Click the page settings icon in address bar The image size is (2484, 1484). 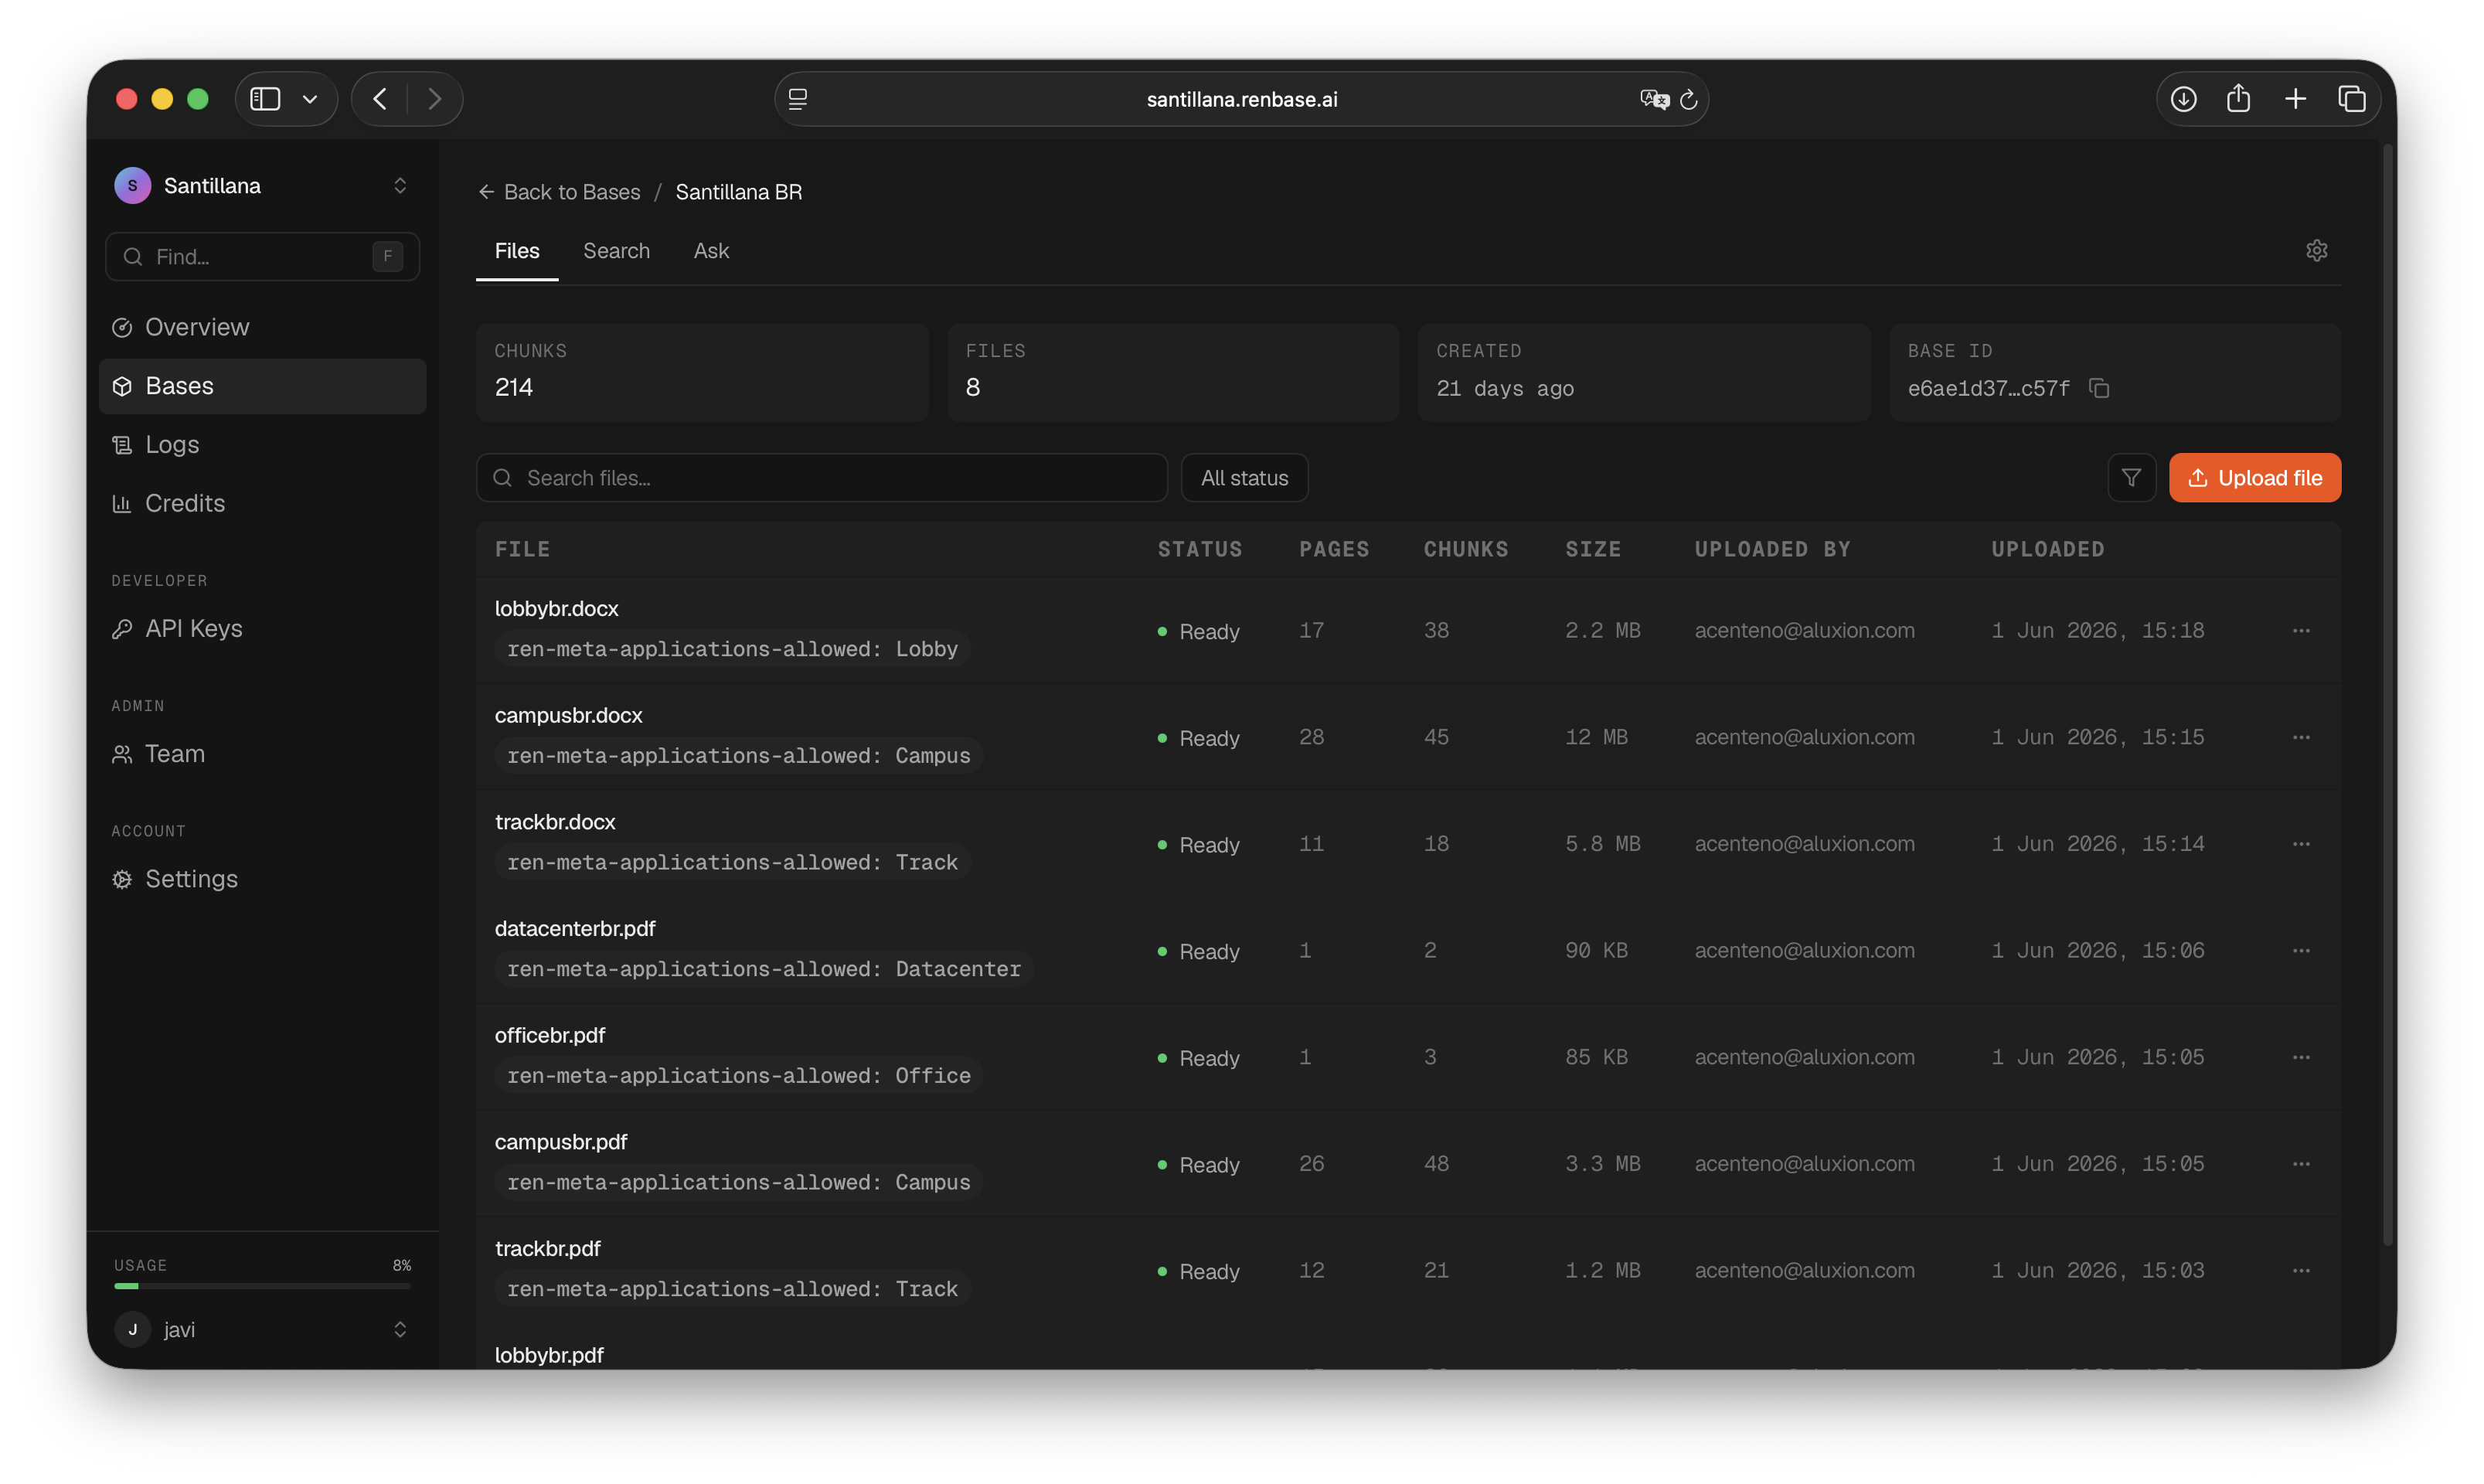pos(798,99)
